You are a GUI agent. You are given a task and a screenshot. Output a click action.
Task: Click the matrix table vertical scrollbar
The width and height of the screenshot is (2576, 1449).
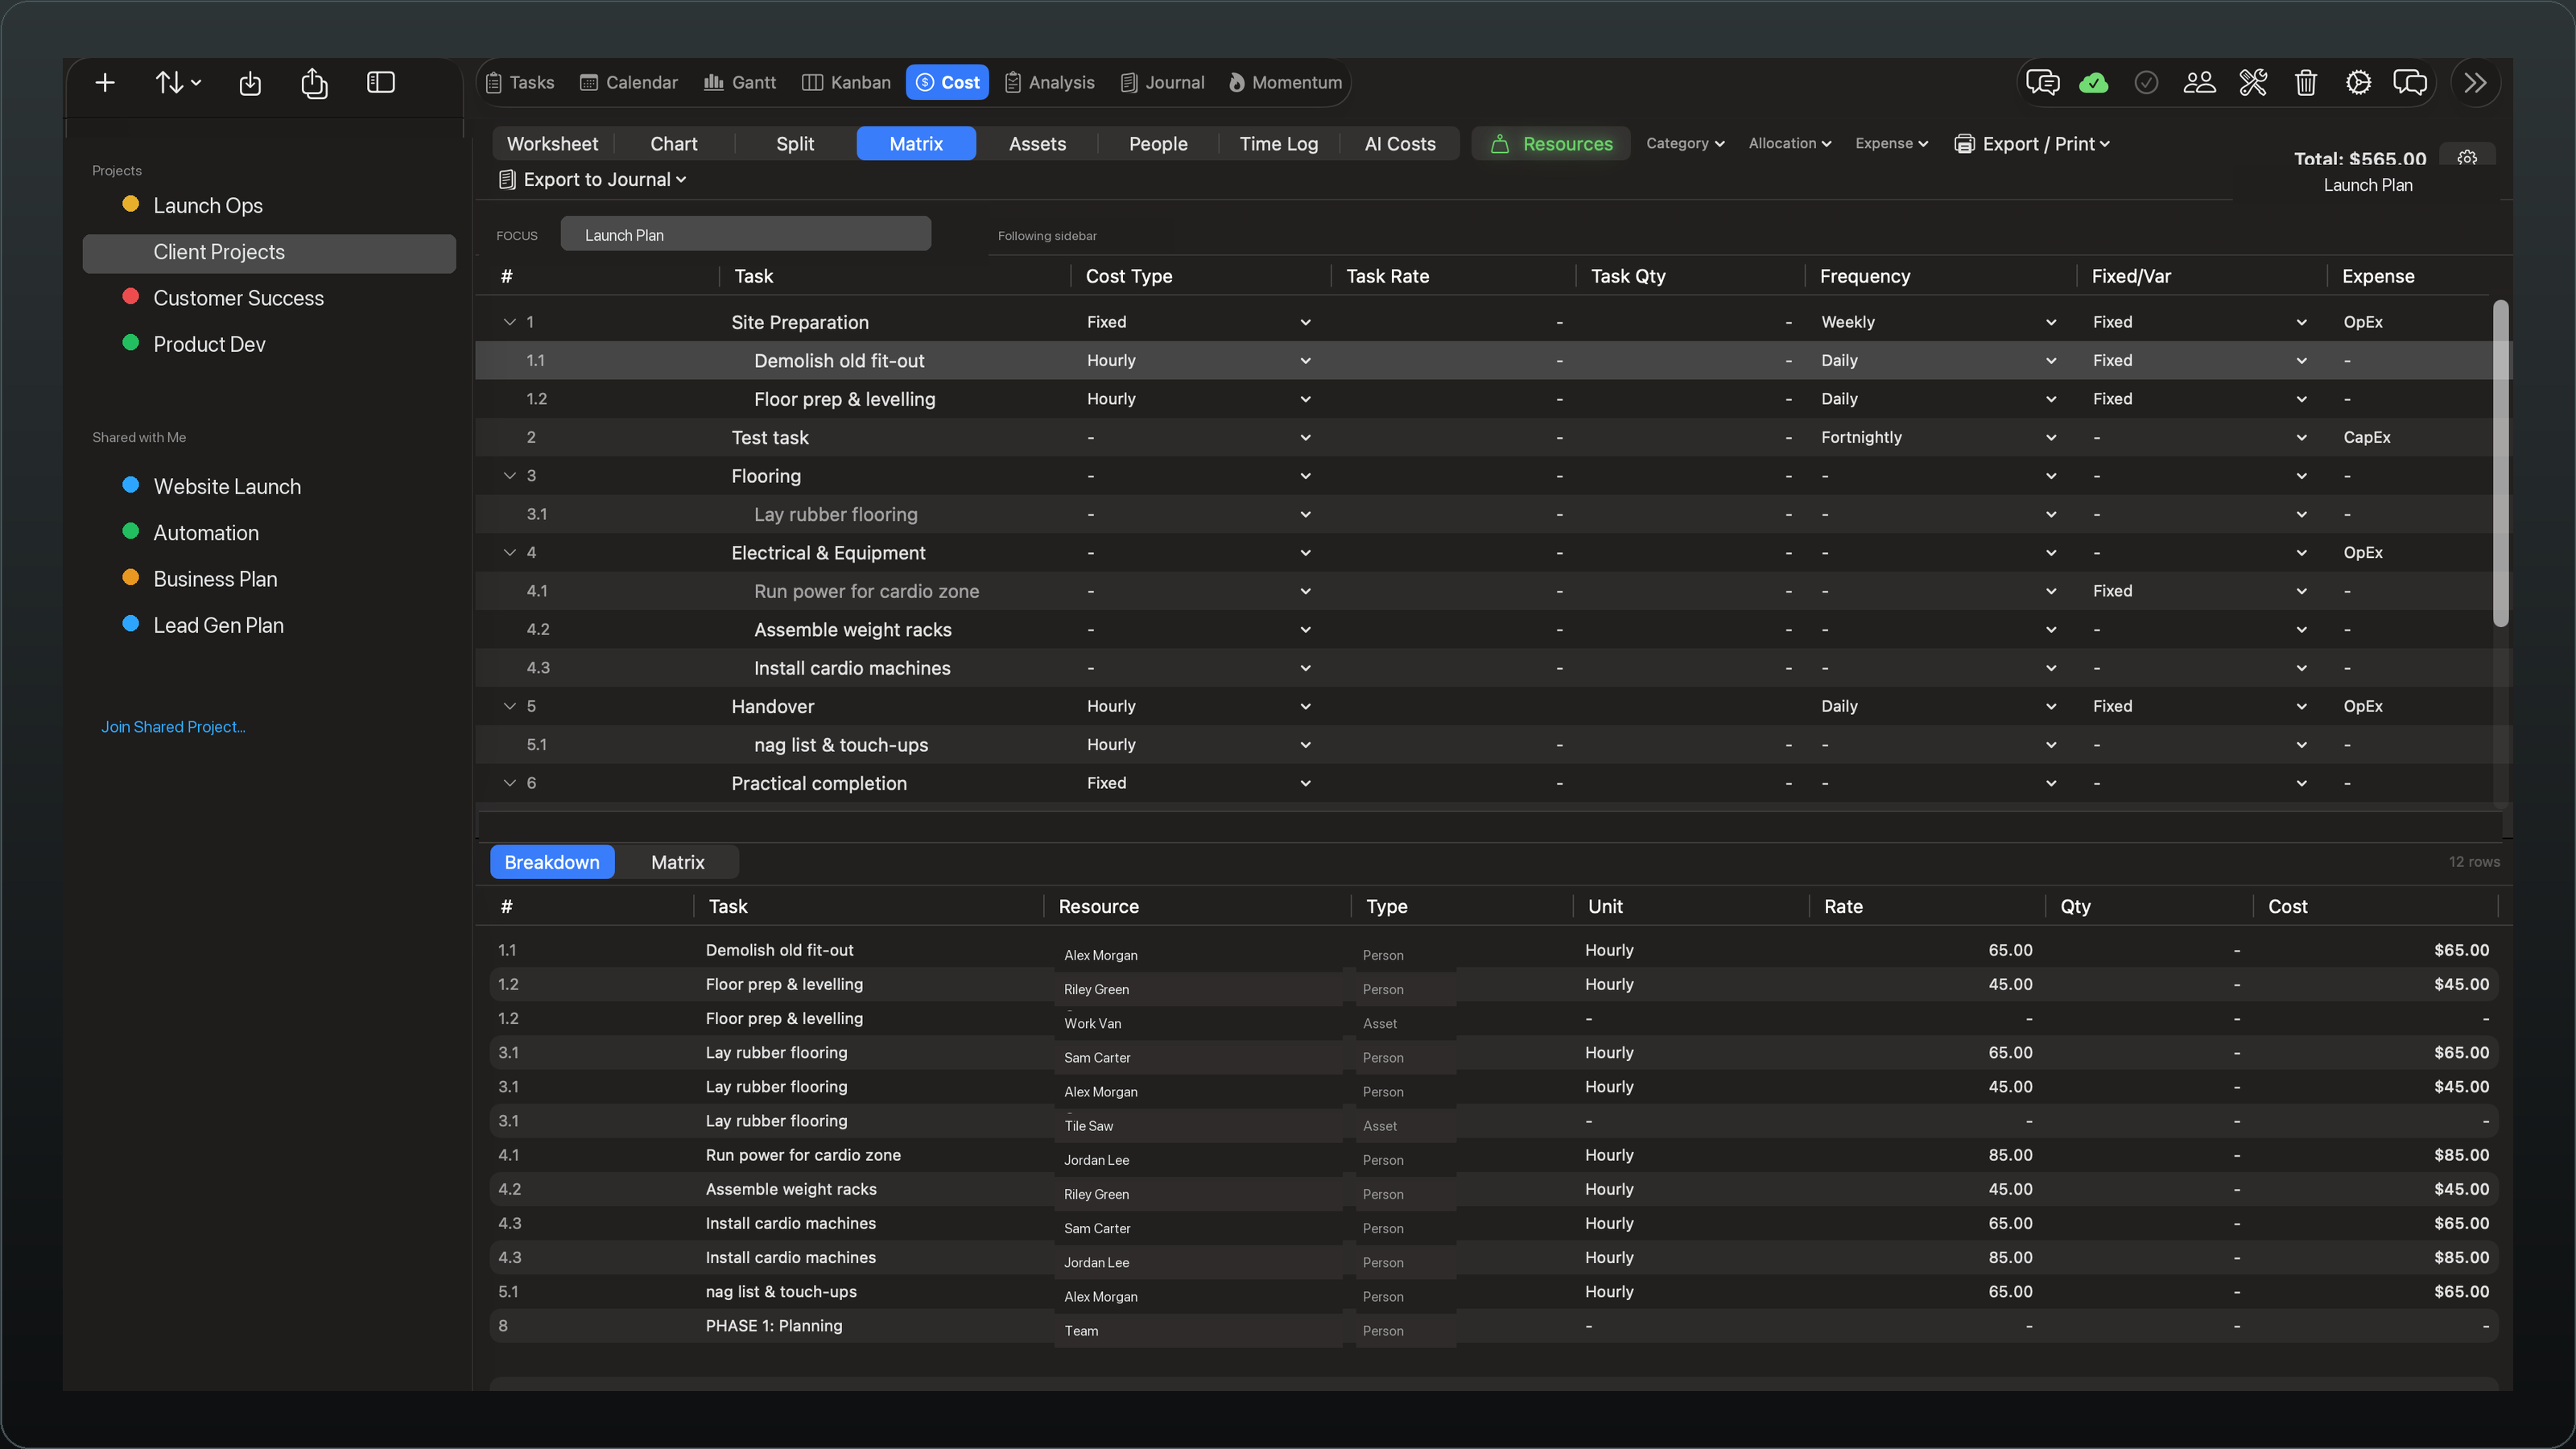[x=2500, y=465]
